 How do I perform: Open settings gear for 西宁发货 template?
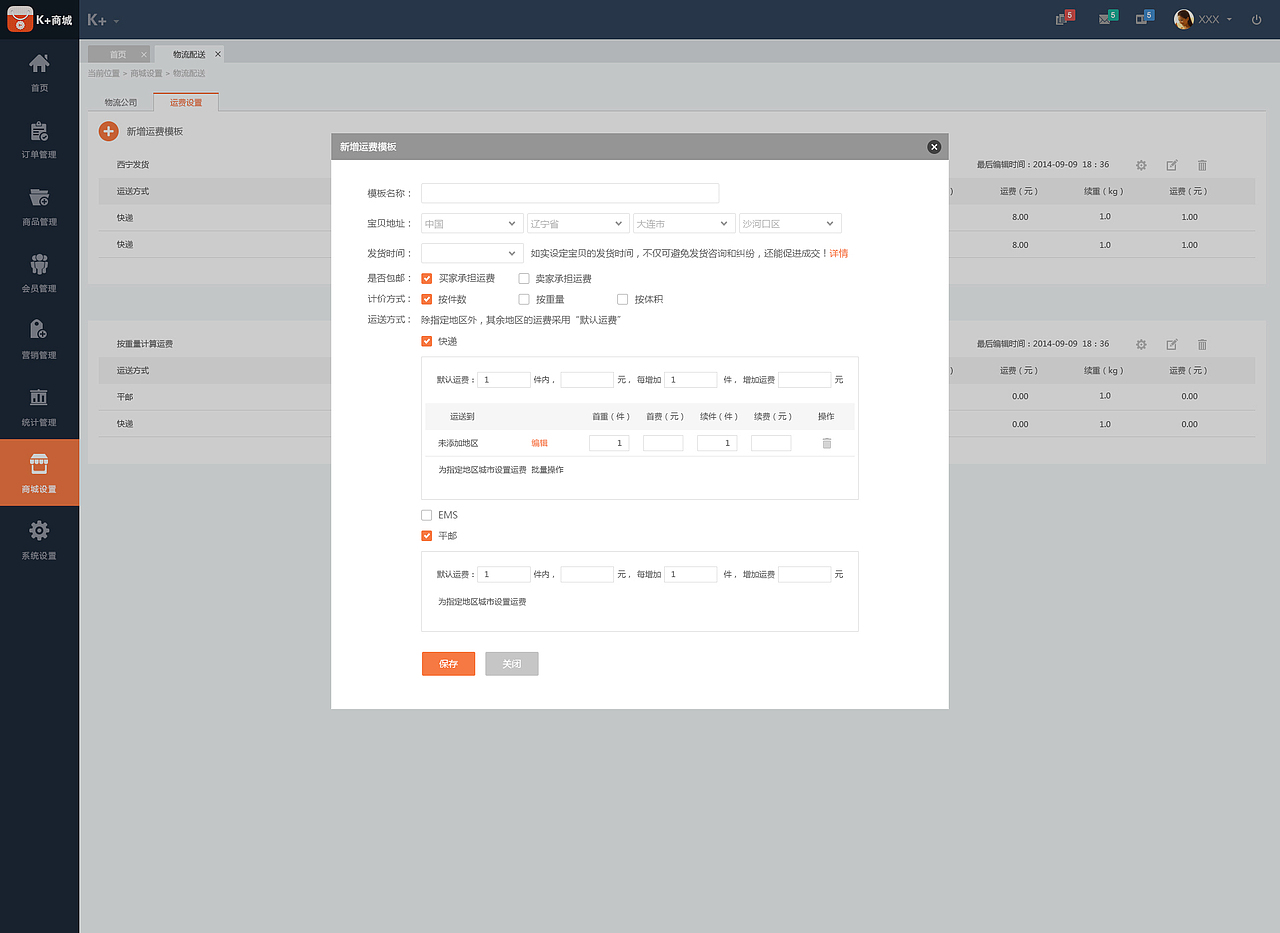1141,164
